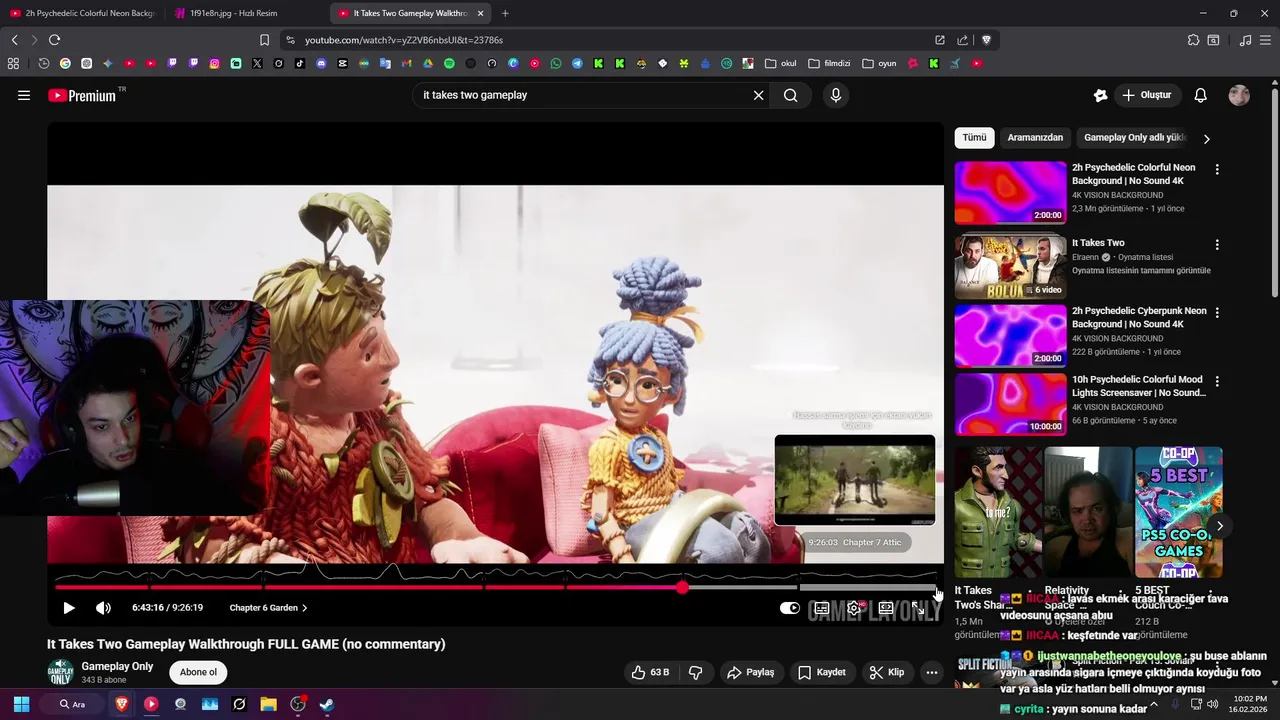Mute the video volume
The height and width of the screenshot is (720, 1280).
point(103,608)
